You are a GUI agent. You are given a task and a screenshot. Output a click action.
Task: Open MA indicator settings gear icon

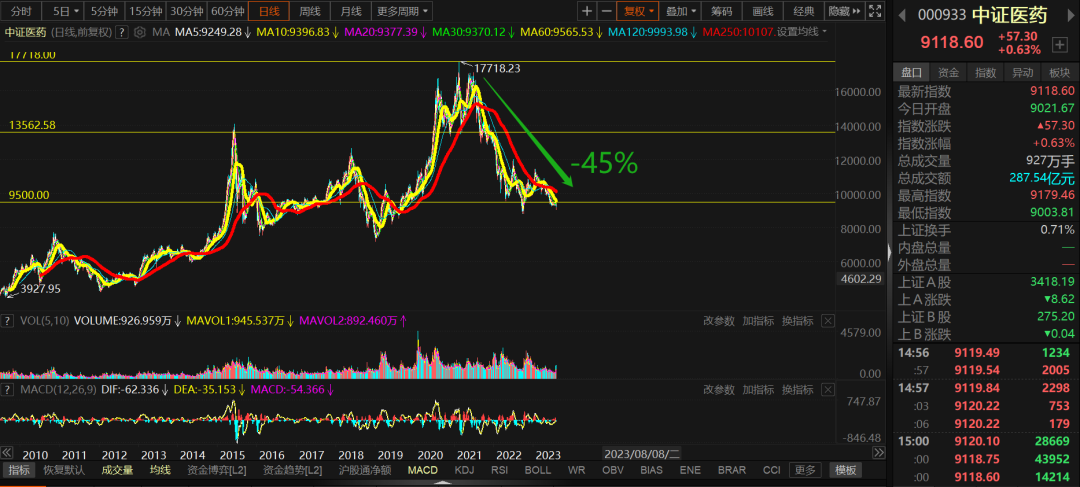coord(140,32)
